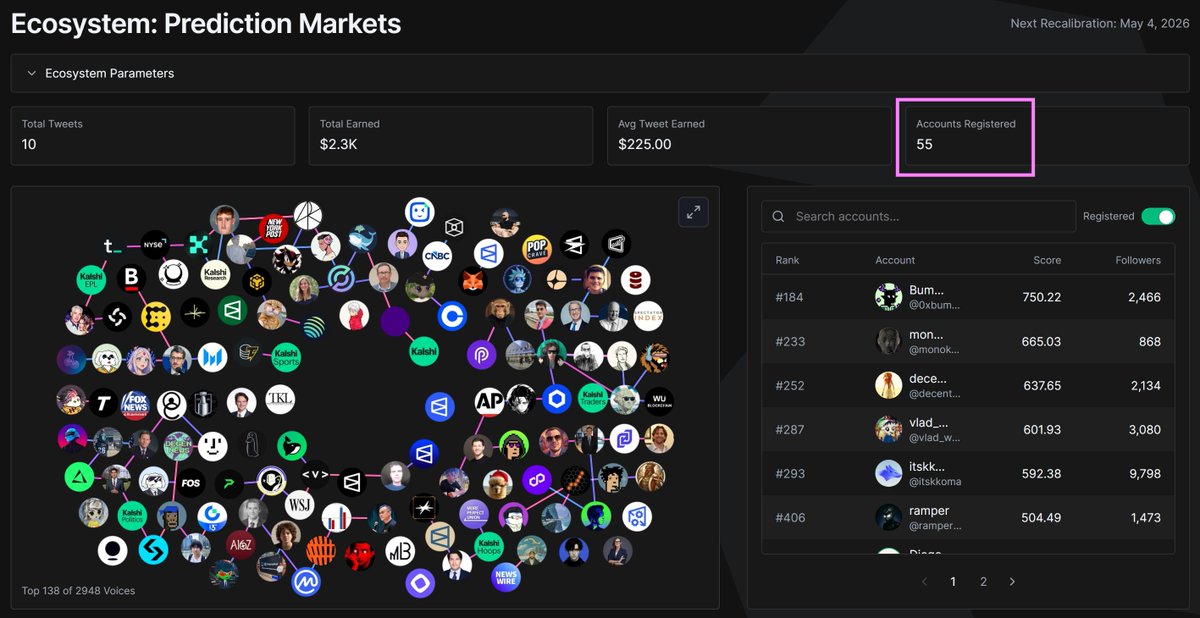Go to previous page arrow

[924, 581]
